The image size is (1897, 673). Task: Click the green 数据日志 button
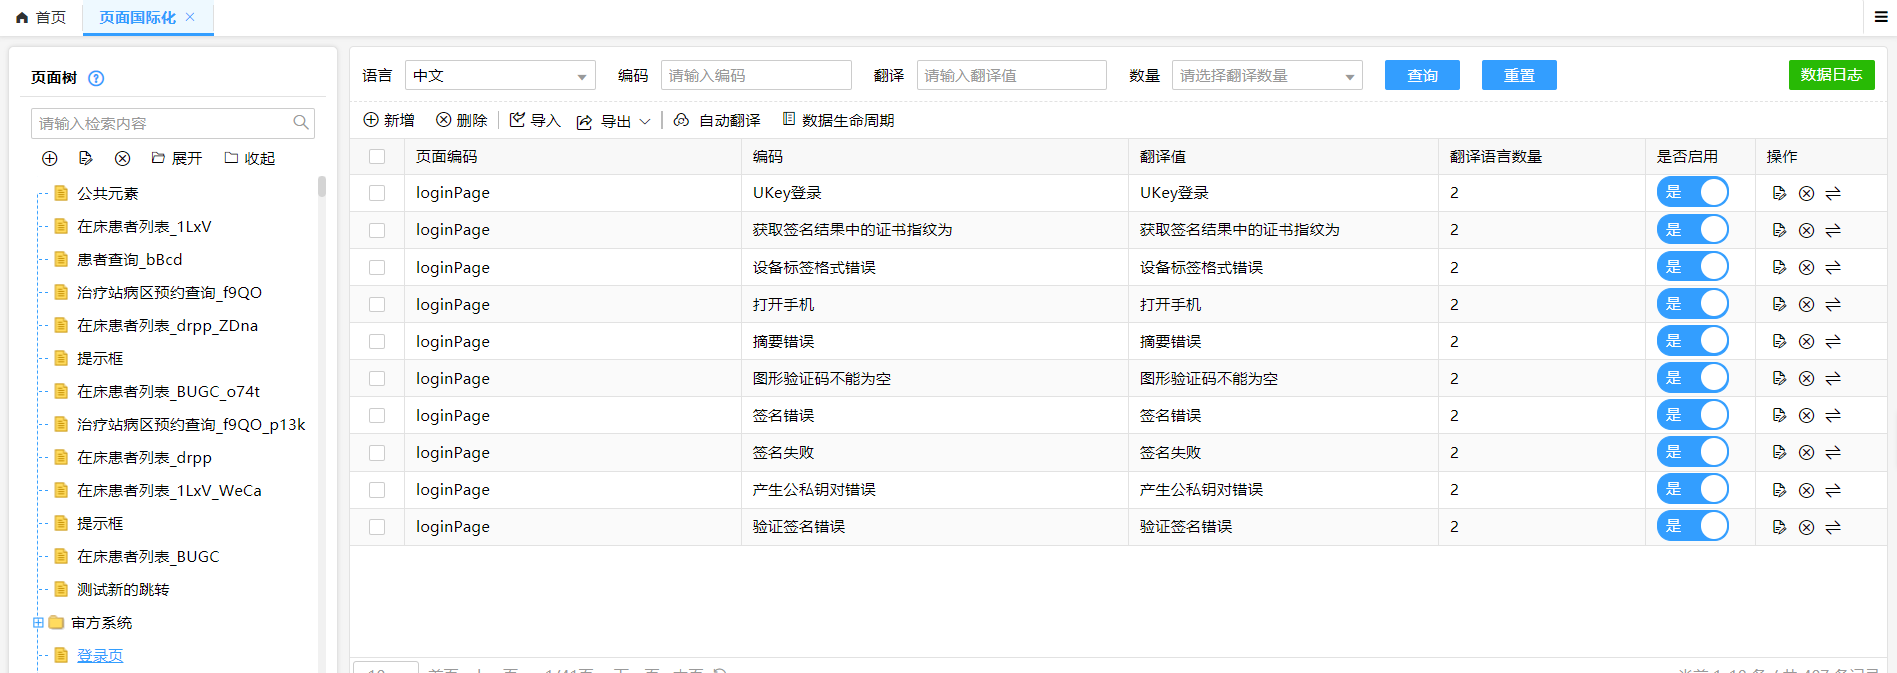tap(1831, 75)
